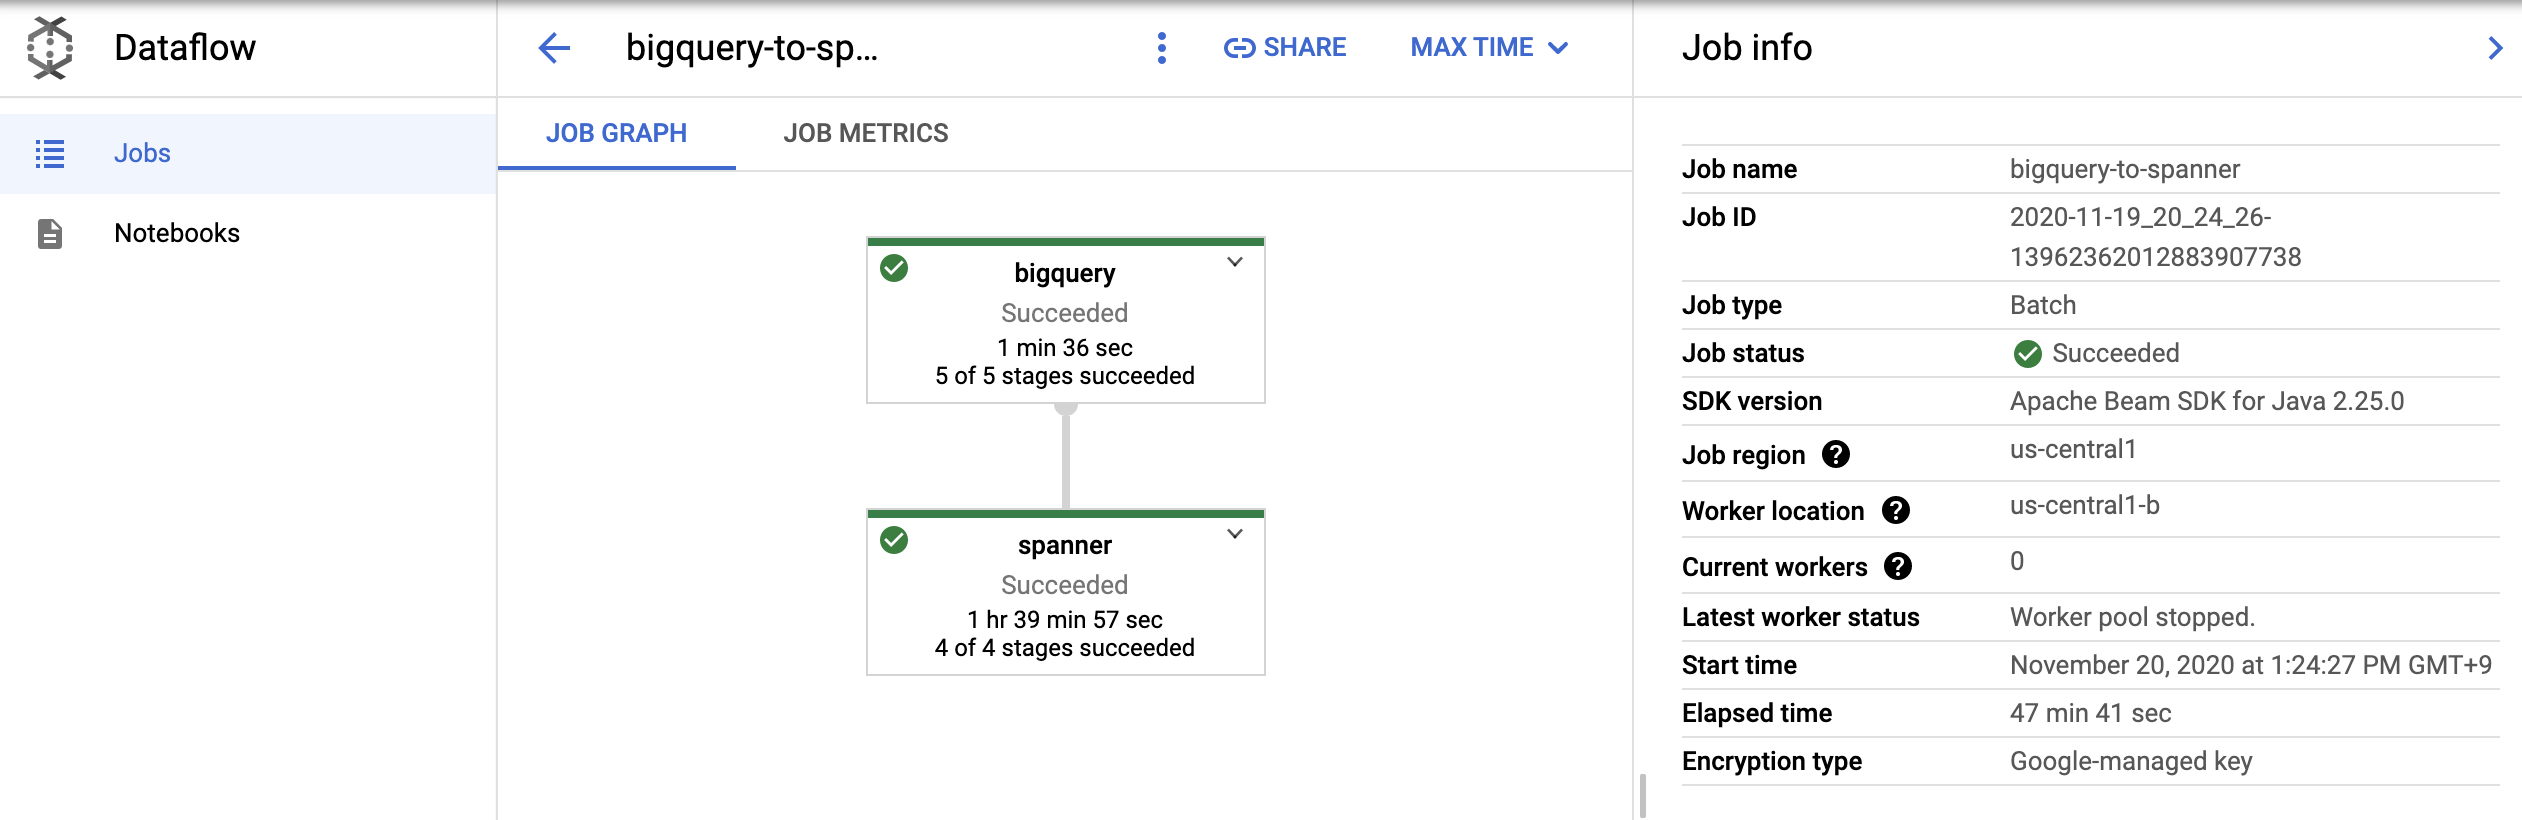Click the Encryption type value Google-managed key
This screenshot has width=2522, height=820.
tap(2131, 761)
